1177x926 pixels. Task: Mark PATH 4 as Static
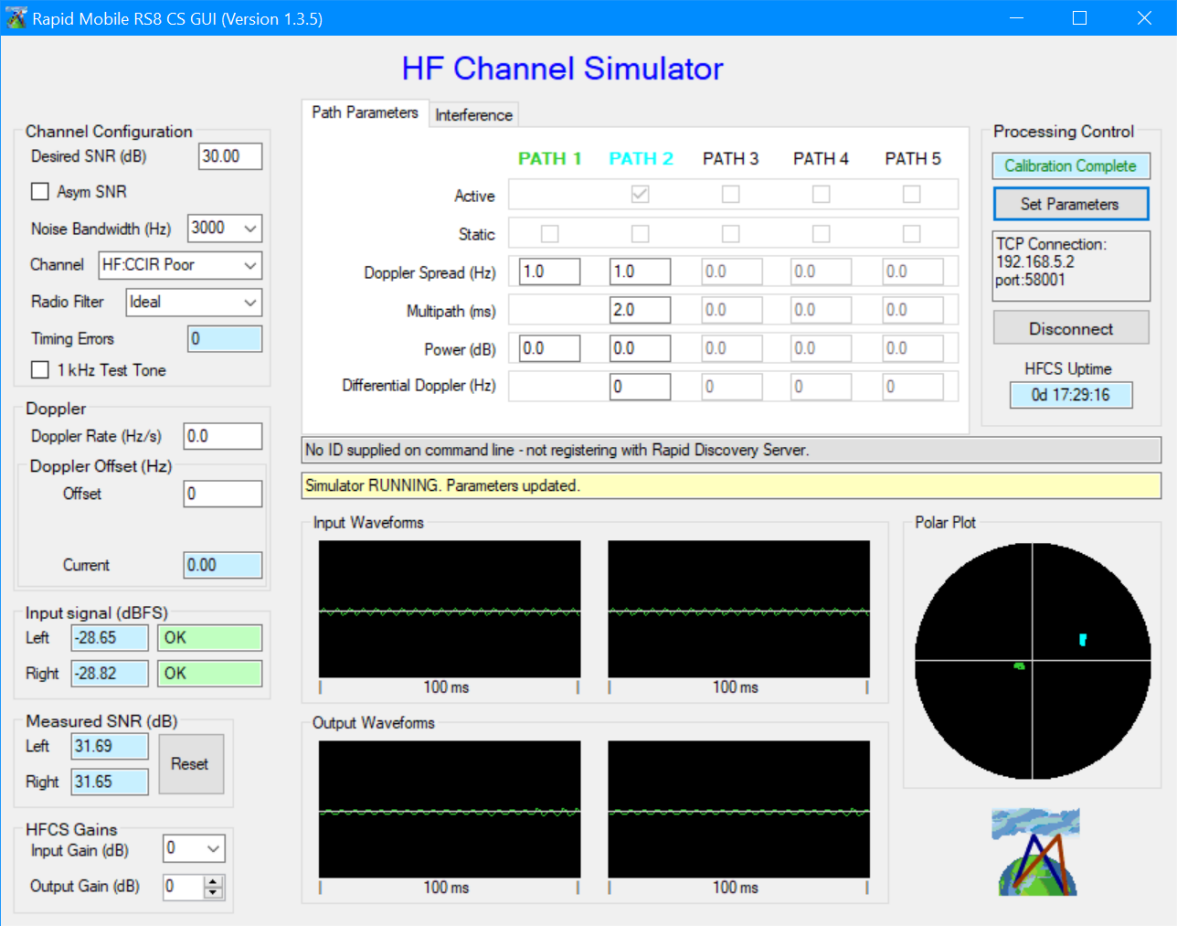coord(821,233)
